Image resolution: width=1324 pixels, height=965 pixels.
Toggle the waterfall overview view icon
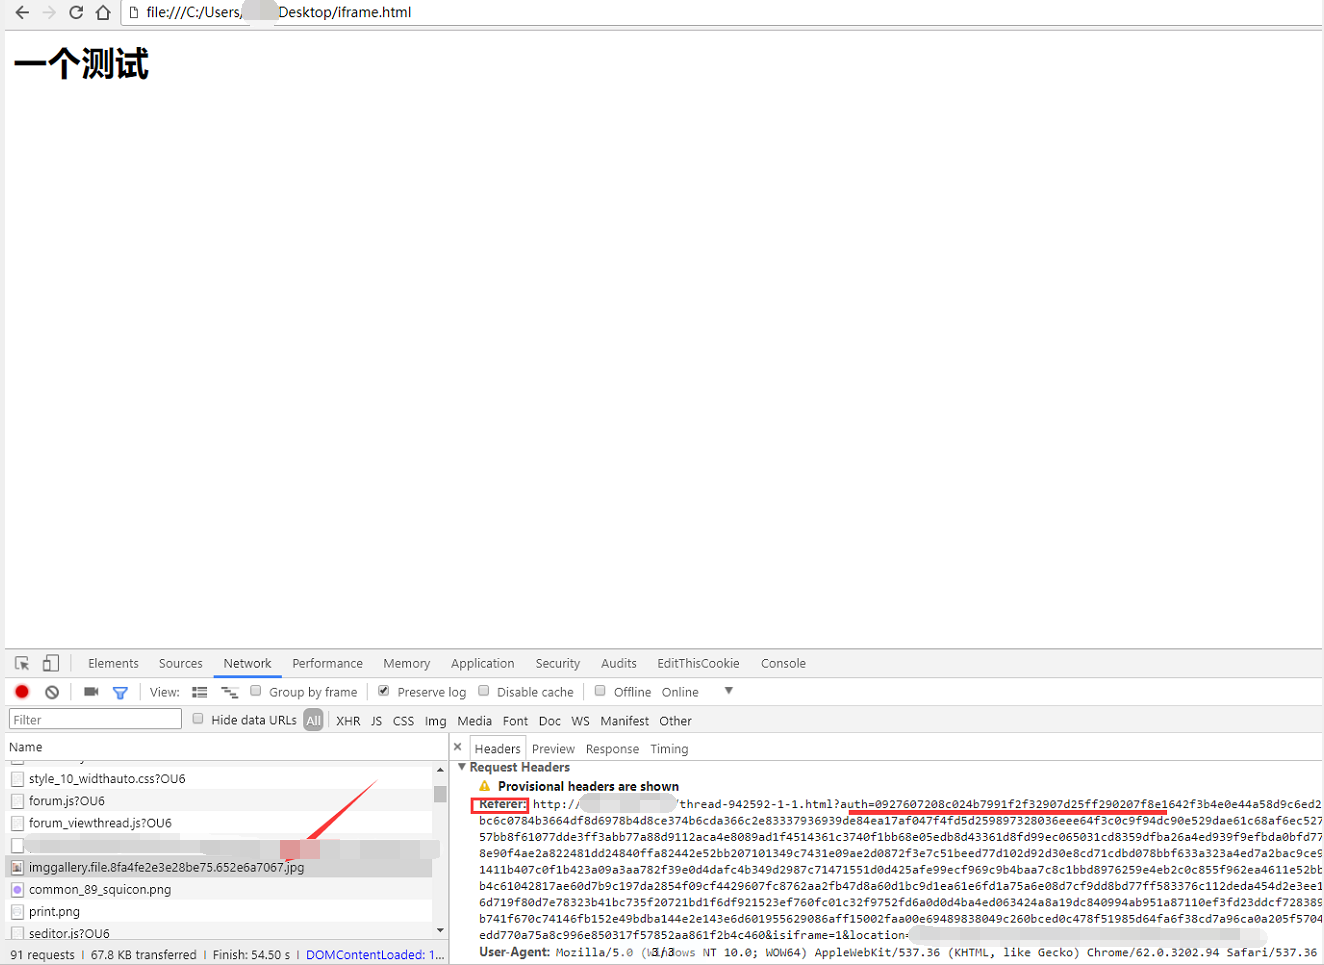point(229,692)
